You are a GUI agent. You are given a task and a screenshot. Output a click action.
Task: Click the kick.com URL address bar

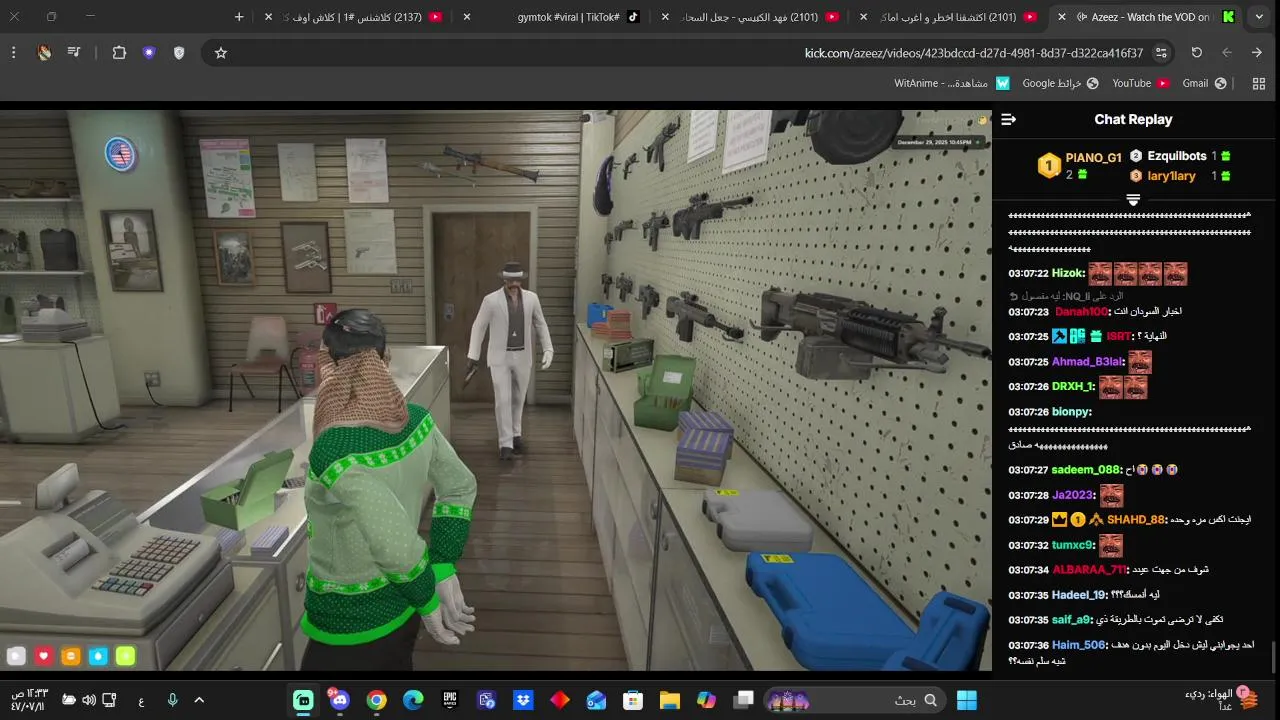click(690, 53)
